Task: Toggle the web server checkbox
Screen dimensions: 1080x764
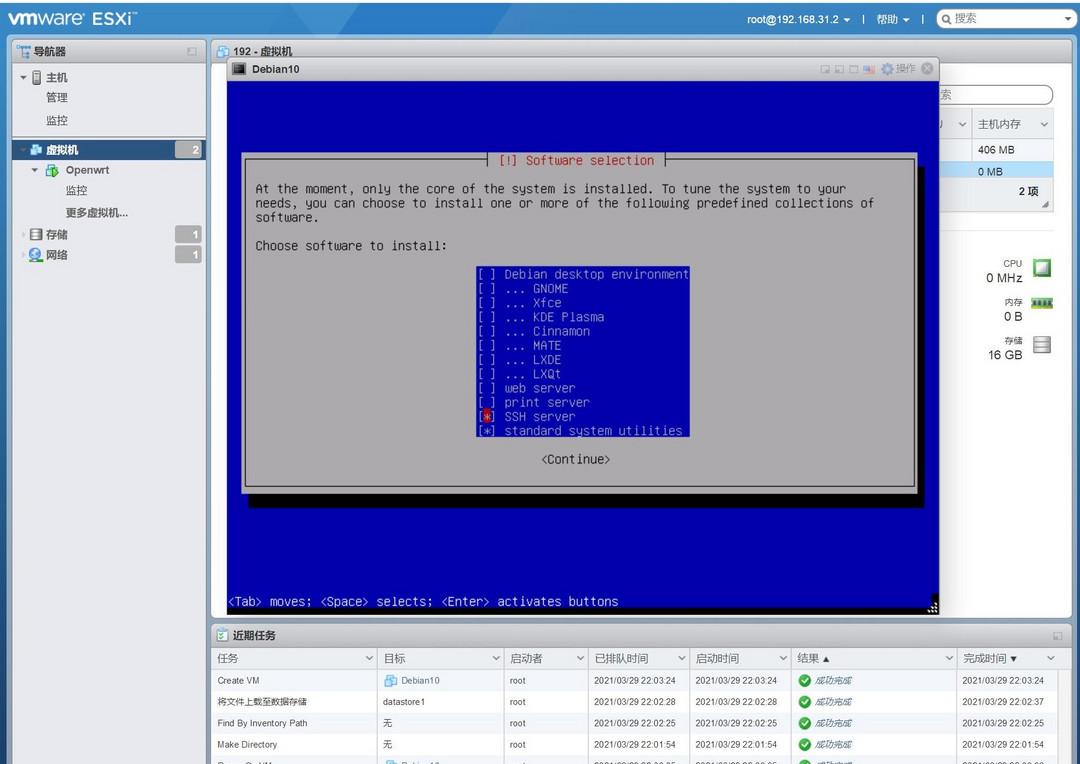Action: (x=487, y=389)
